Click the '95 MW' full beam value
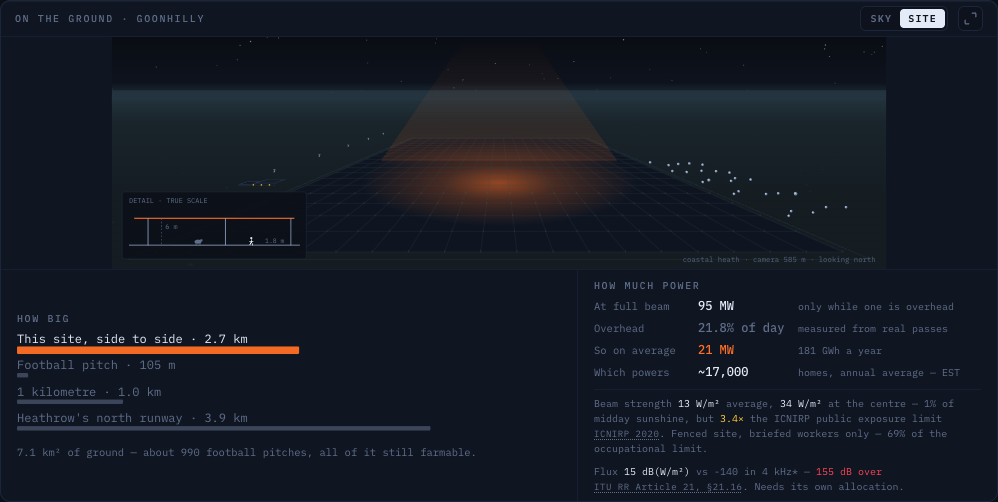 tap(715, 306)
